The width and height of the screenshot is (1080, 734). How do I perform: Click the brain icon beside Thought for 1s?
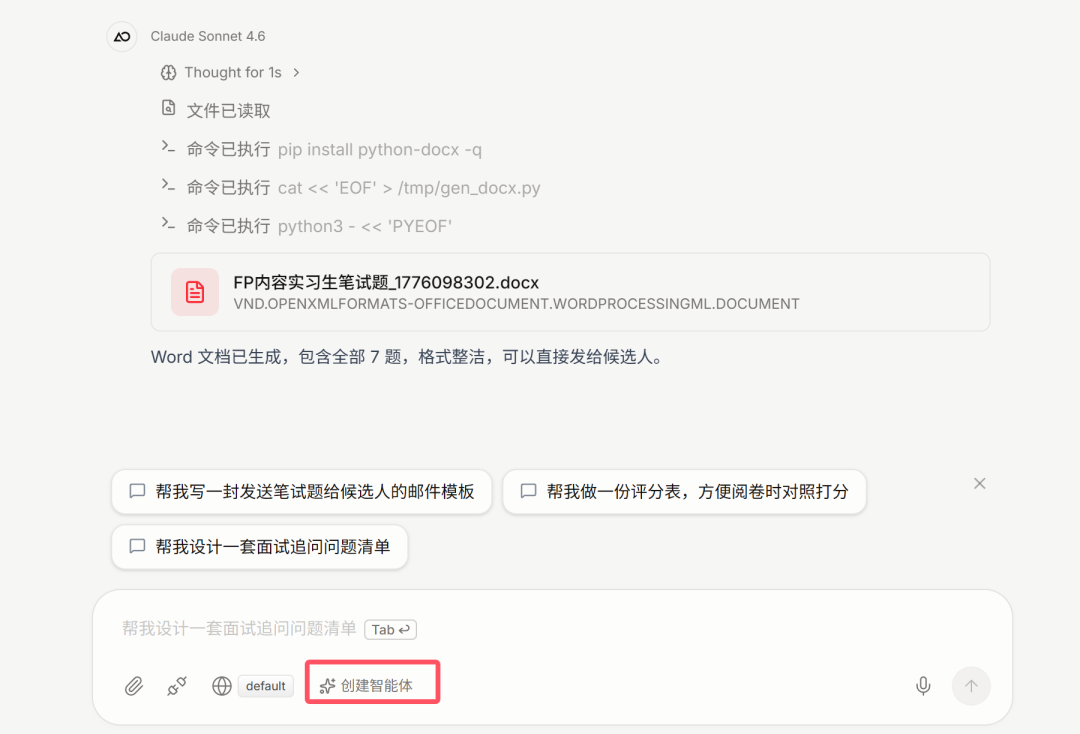(168, 72)
